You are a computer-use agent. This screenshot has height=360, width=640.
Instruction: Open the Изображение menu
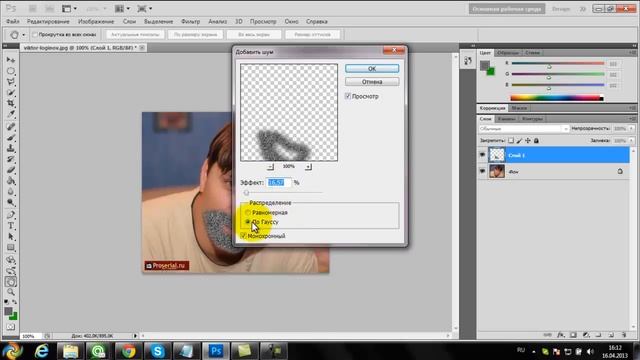[x=96, y=22]
